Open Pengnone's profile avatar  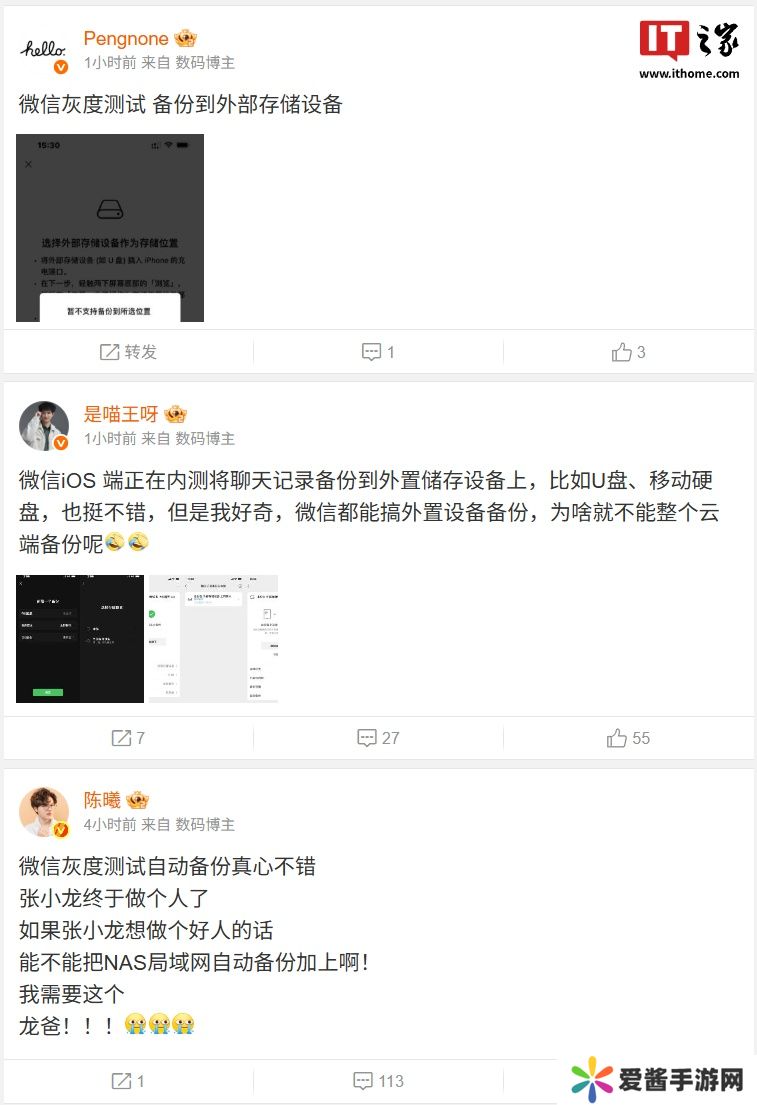44,51
